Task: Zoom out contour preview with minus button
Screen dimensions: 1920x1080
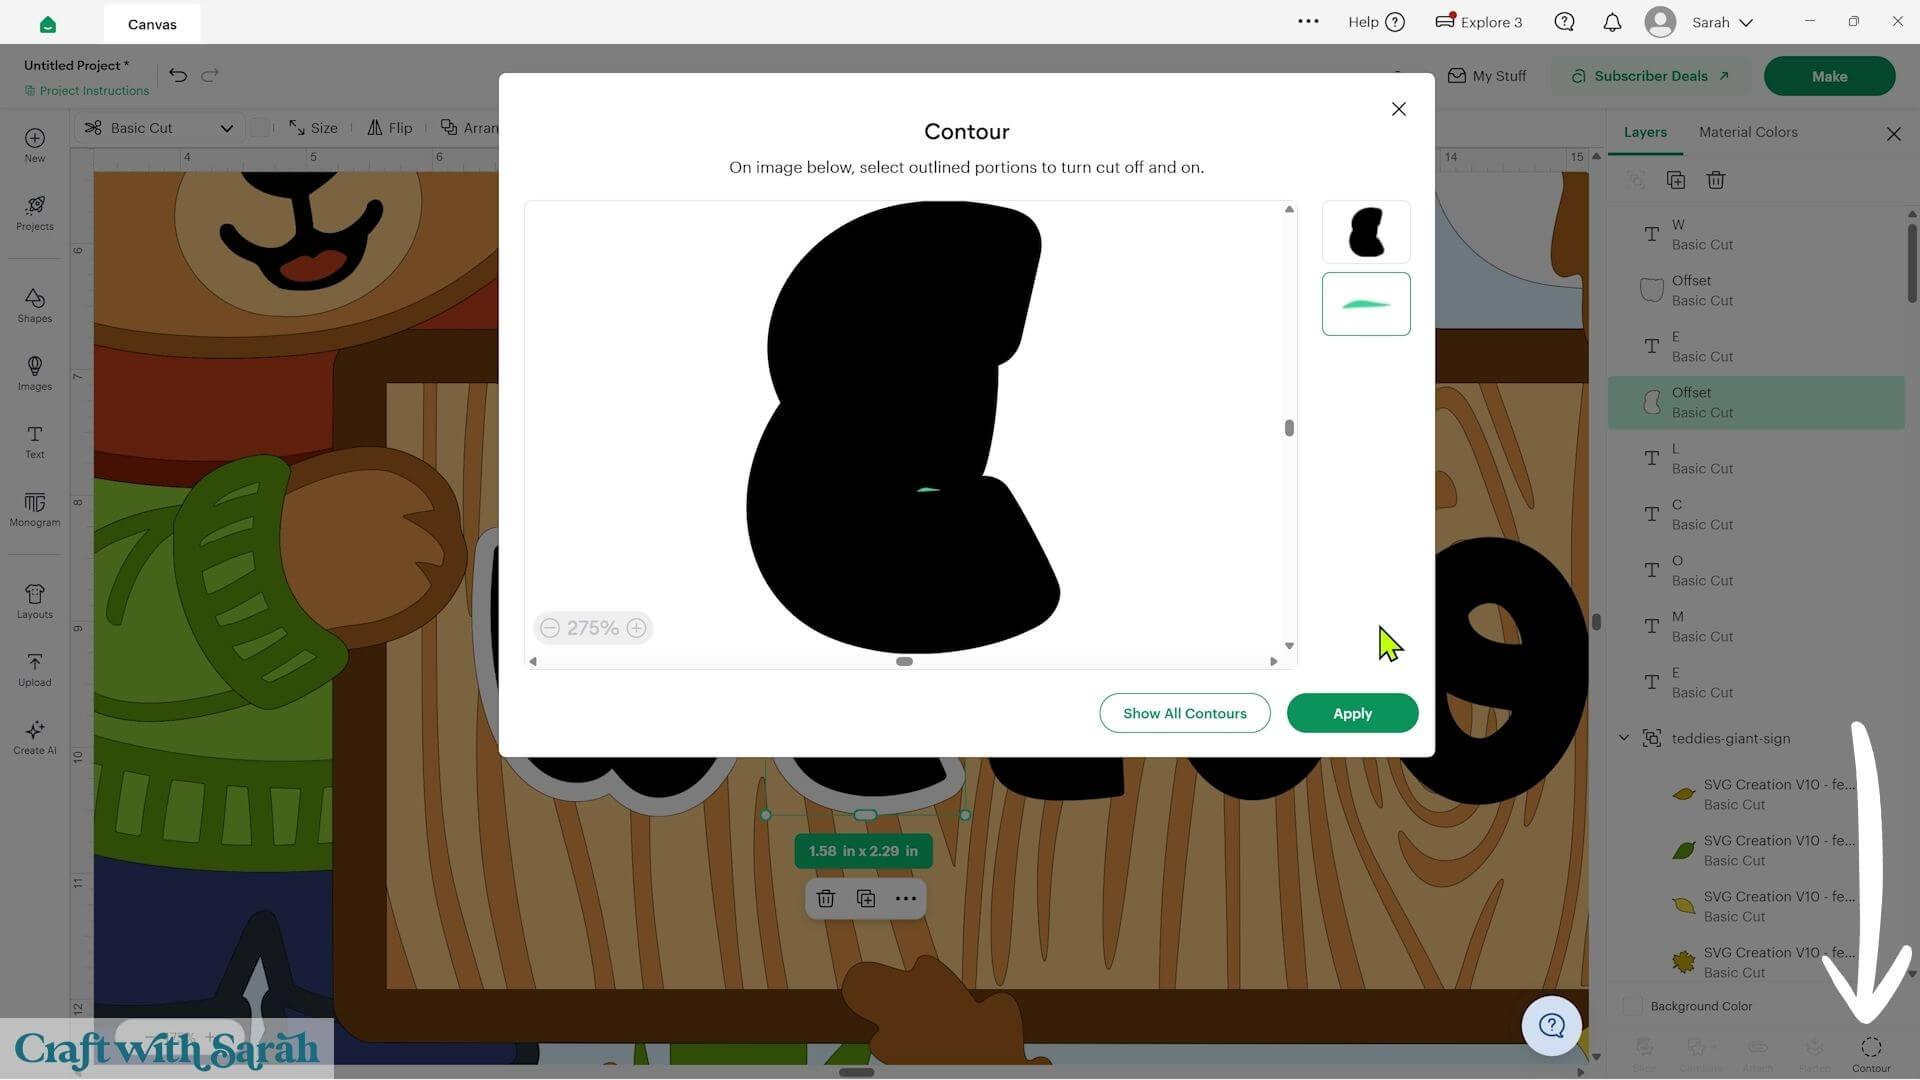Action: [x=550, y=628]
